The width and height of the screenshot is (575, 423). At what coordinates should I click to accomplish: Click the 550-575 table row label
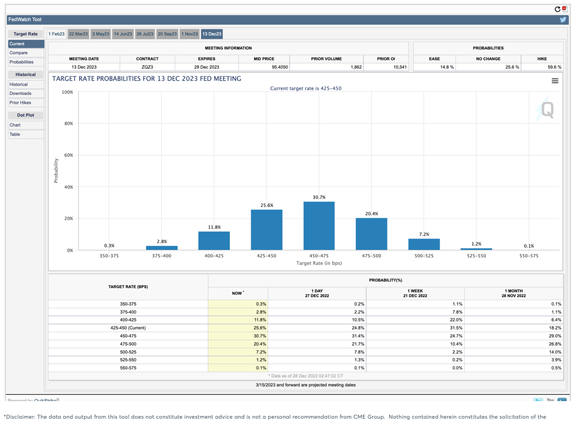pyautogui.click(x=128, y=368)
